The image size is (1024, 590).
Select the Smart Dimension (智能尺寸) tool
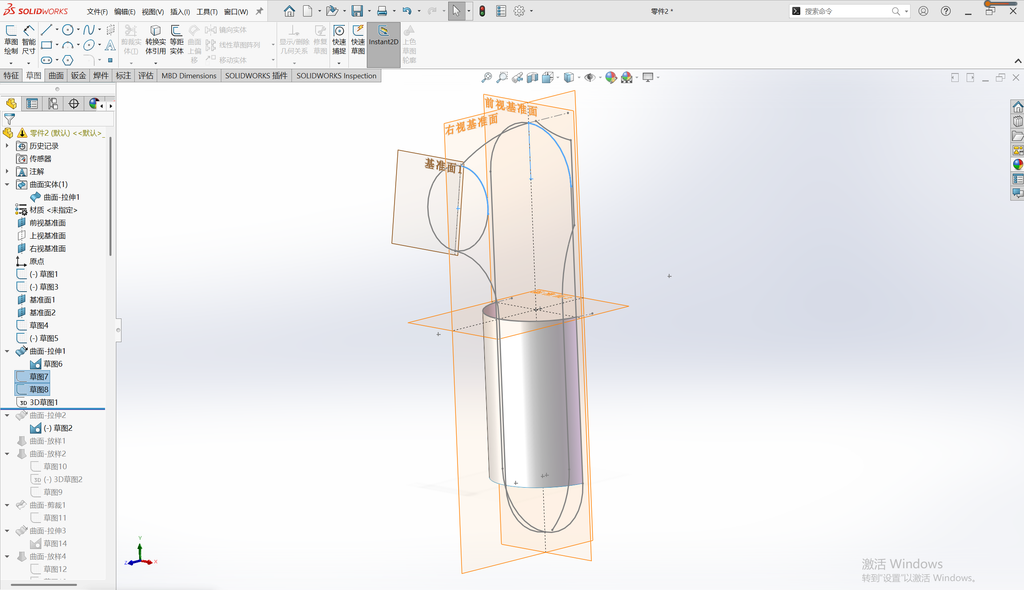coord(29,40)
